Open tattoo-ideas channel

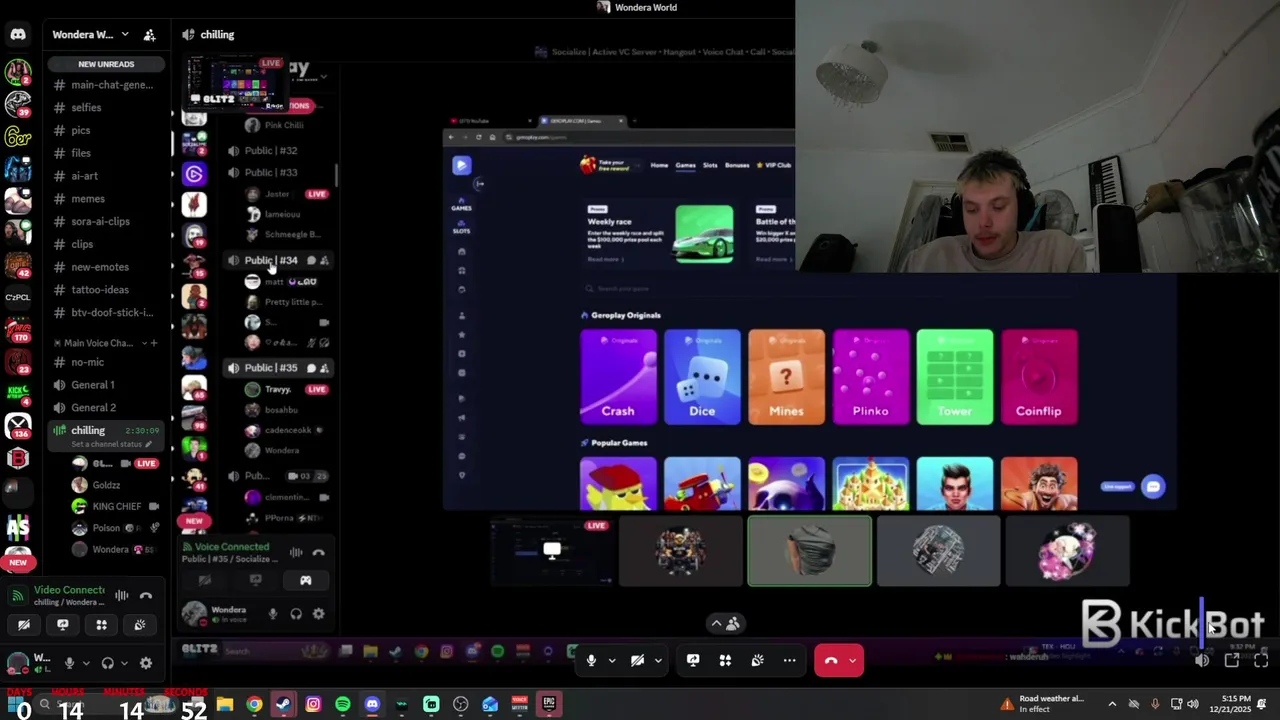[x=106, y=290]
